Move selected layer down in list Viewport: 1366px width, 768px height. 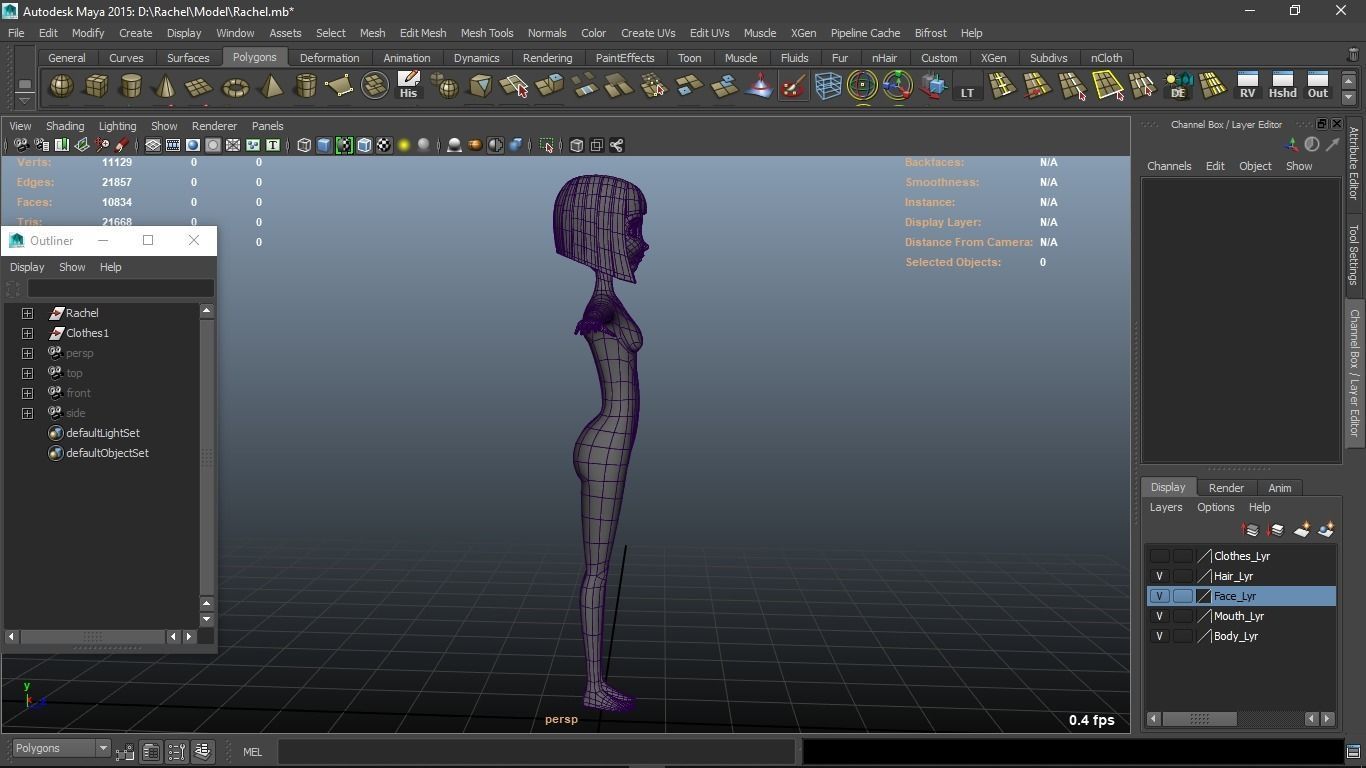pyautogui.click(x=1276, y=530)
